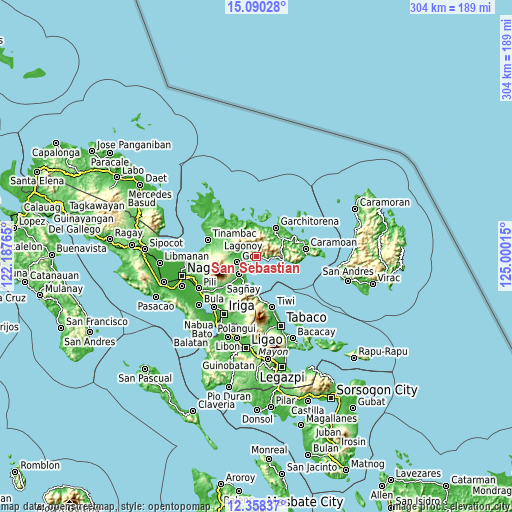The width and height of the screenshot is (512, 512).
Task: Click the Tiwi town label
Action: coord(286,301)
